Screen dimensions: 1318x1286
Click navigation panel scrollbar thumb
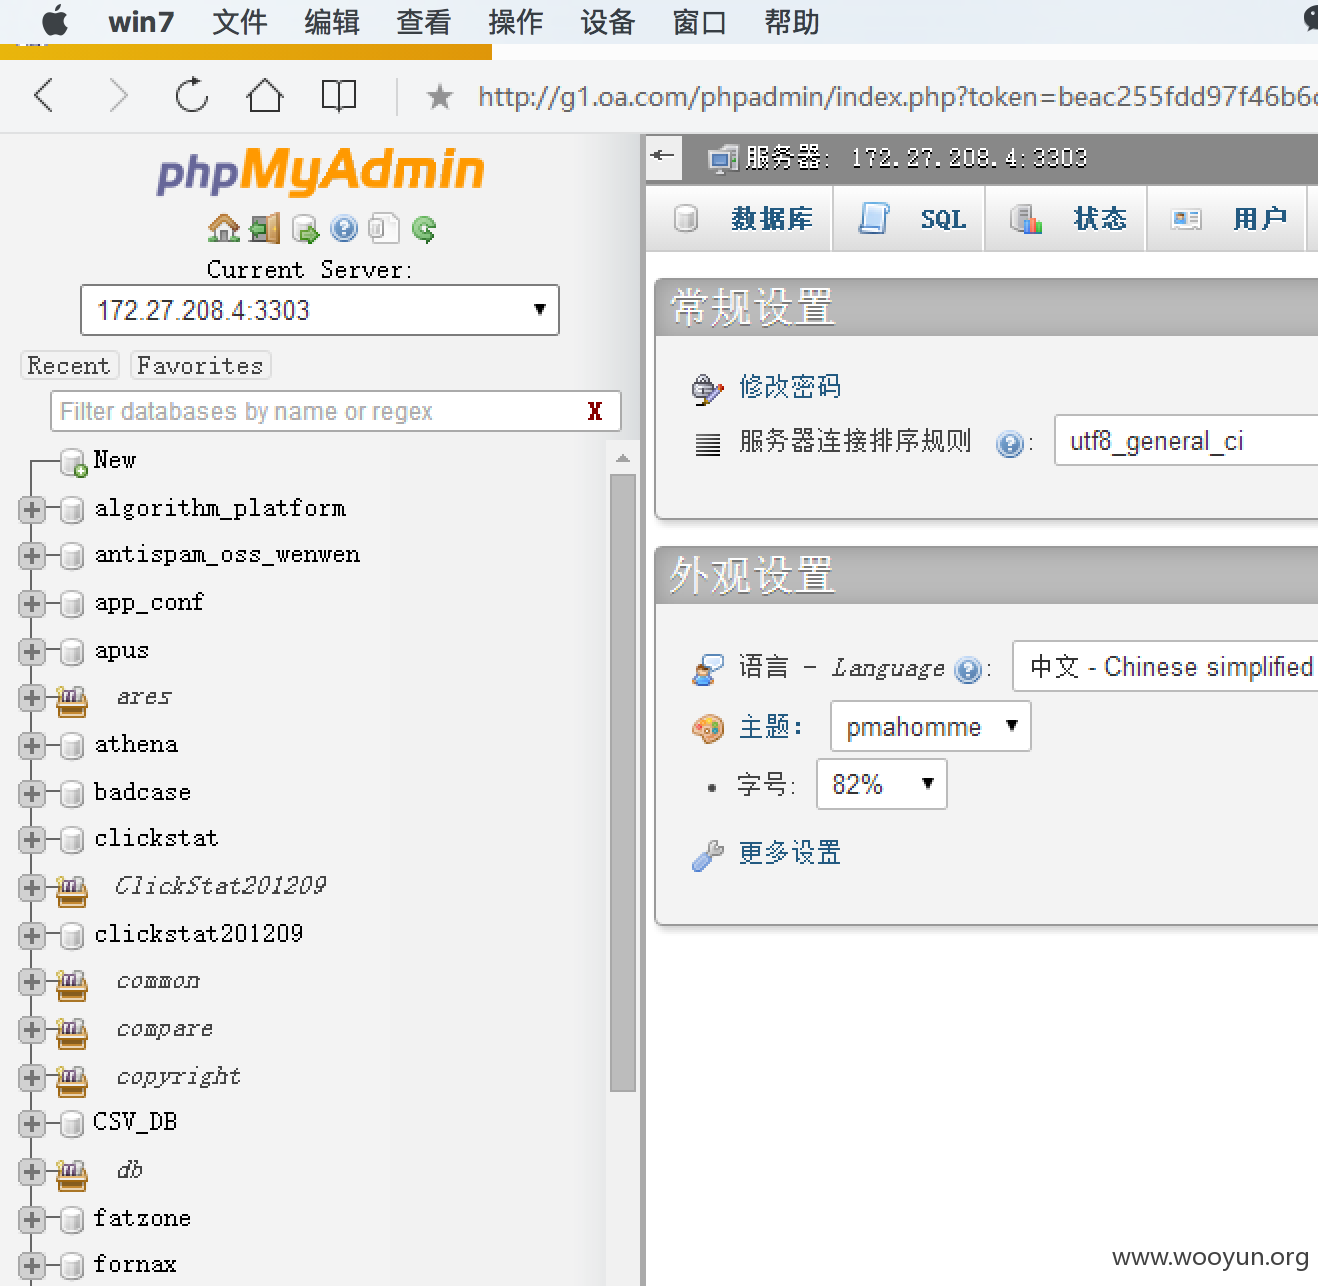click(x=623, y=782)
